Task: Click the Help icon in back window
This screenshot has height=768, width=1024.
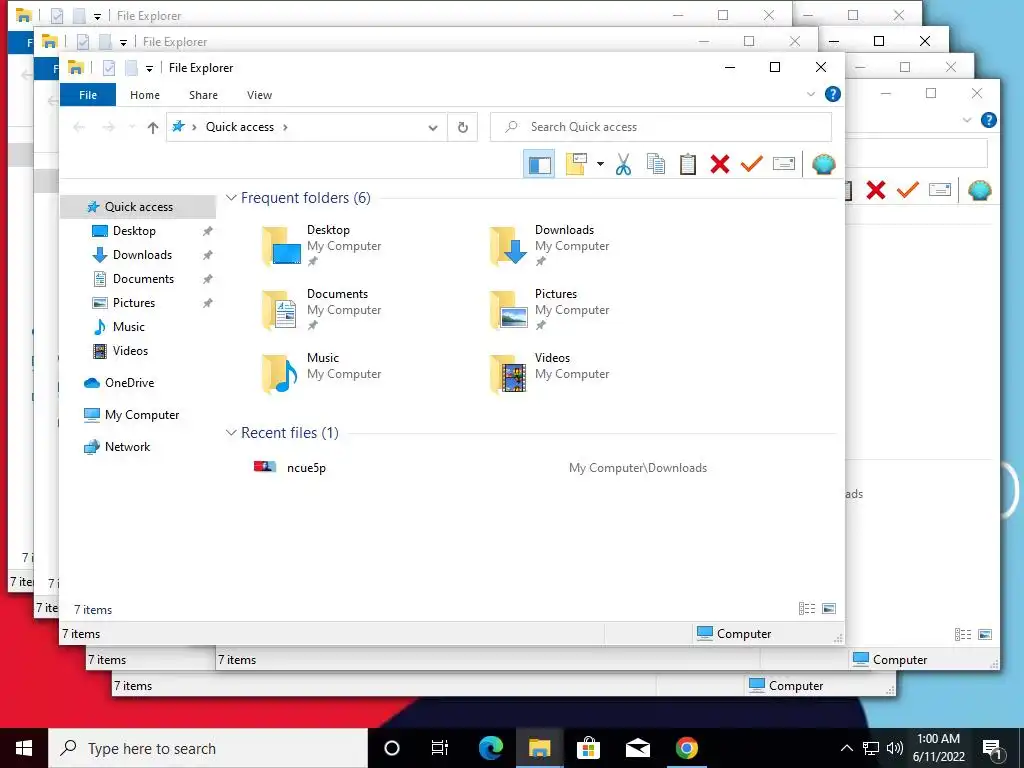Action: (989, 120)
